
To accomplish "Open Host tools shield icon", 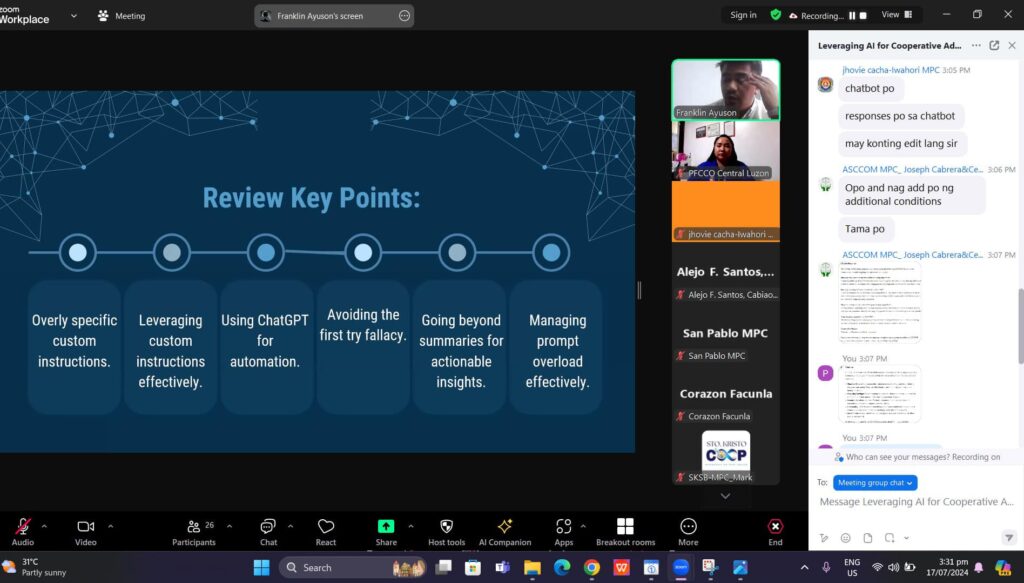I will (447, 531).
